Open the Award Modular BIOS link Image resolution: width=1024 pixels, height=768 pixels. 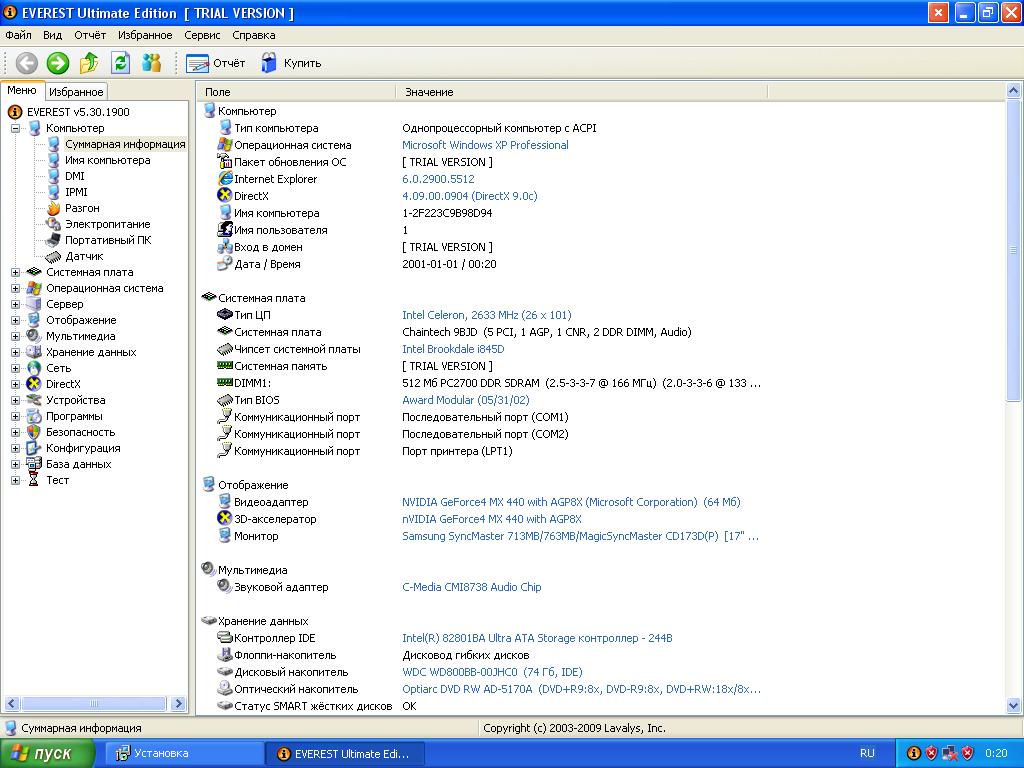pyautogui.click(x=466, y=400)
